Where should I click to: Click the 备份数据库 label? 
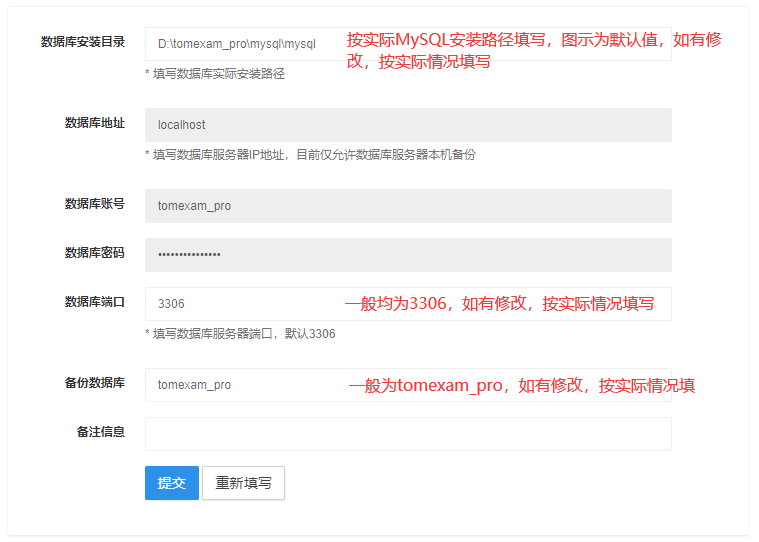(95, 383)
